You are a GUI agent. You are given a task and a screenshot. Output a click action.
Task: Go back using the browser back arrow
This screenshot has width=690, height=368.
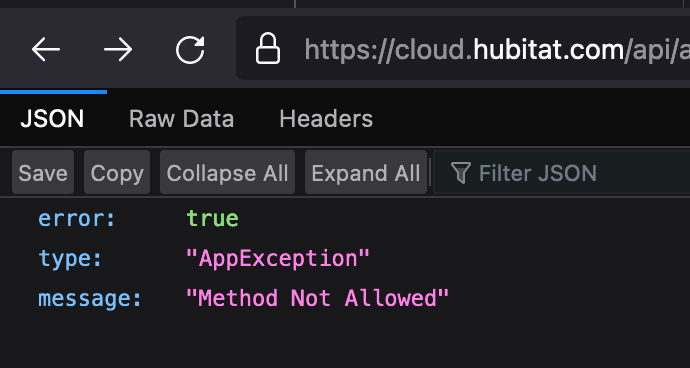click(46, 49)
